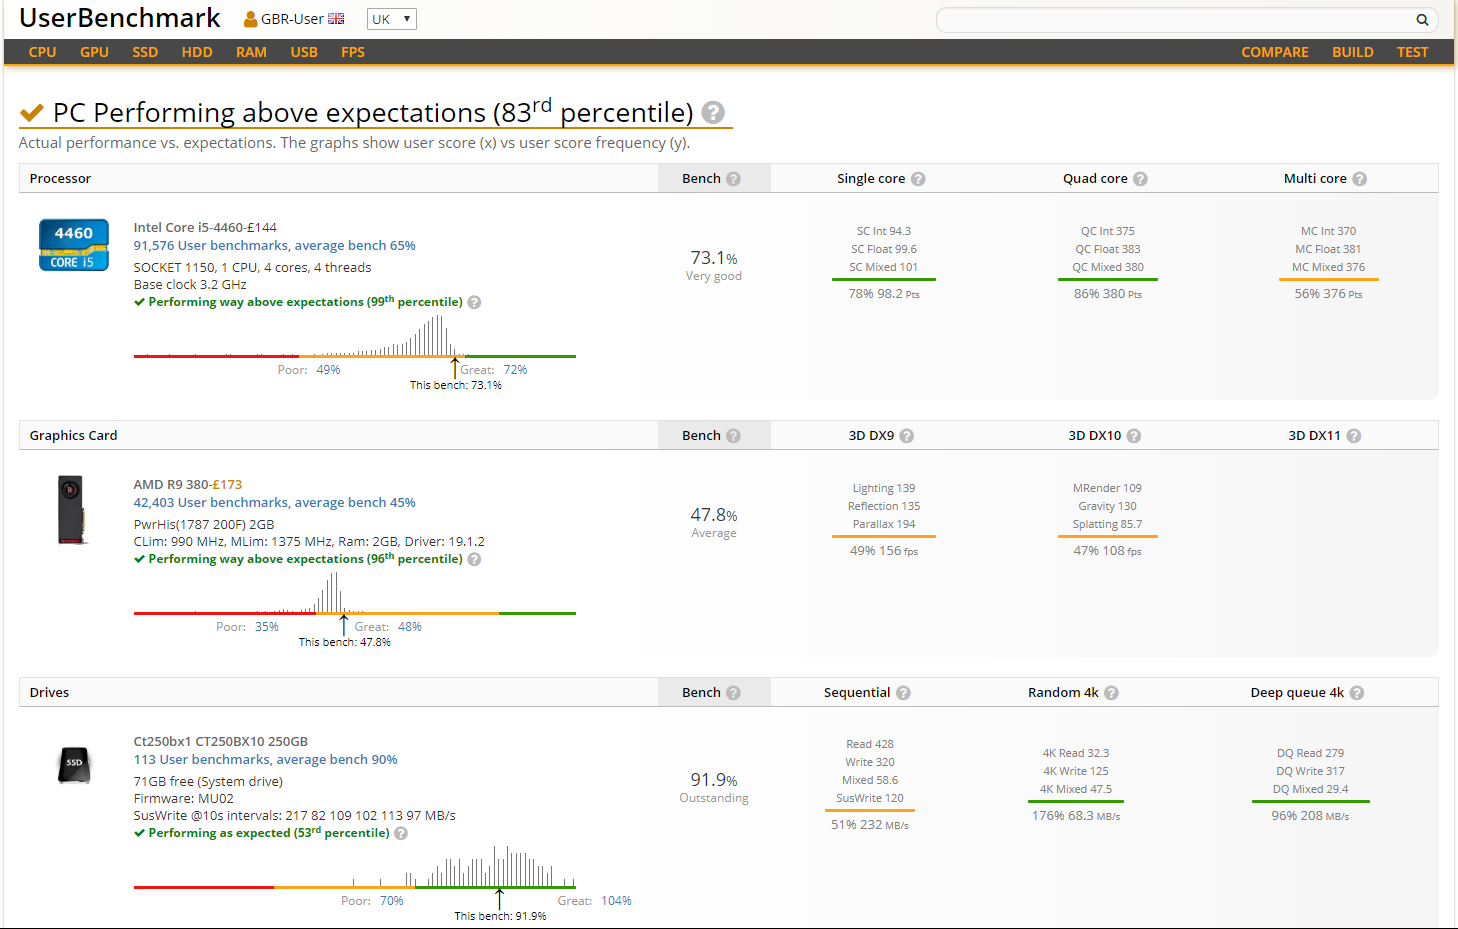Open the BUILD page
This screenshot has width=1458, height=929.
tap(1352, 52)
